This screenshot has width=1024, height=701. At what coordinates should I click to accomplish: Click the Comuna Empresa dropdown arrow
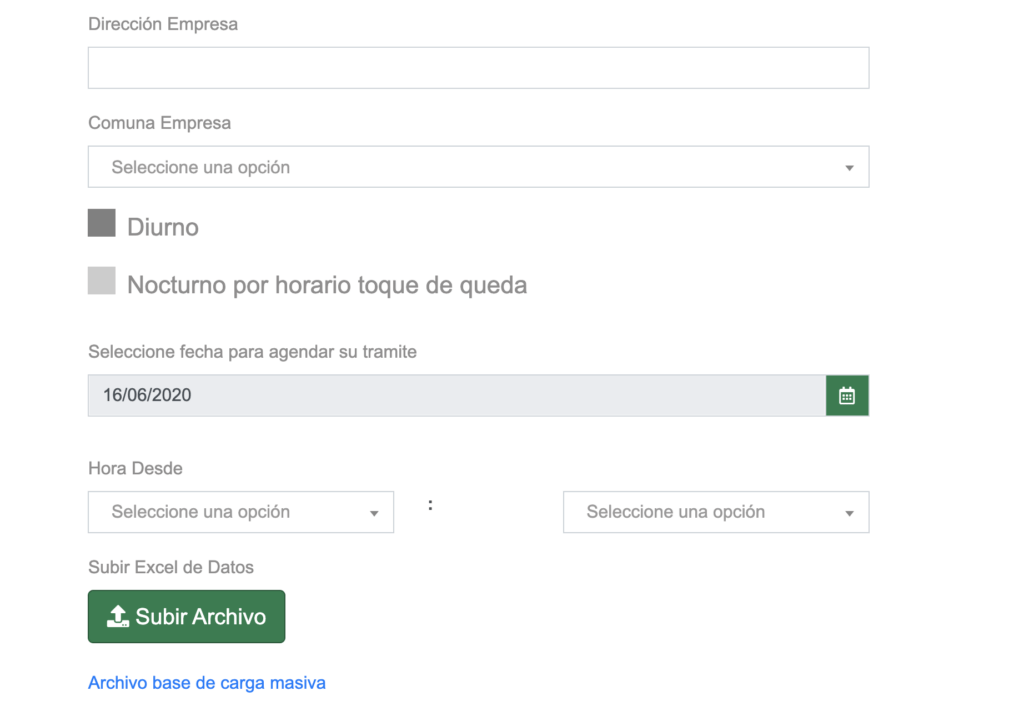pyautogui.click(x=849, y=168)
